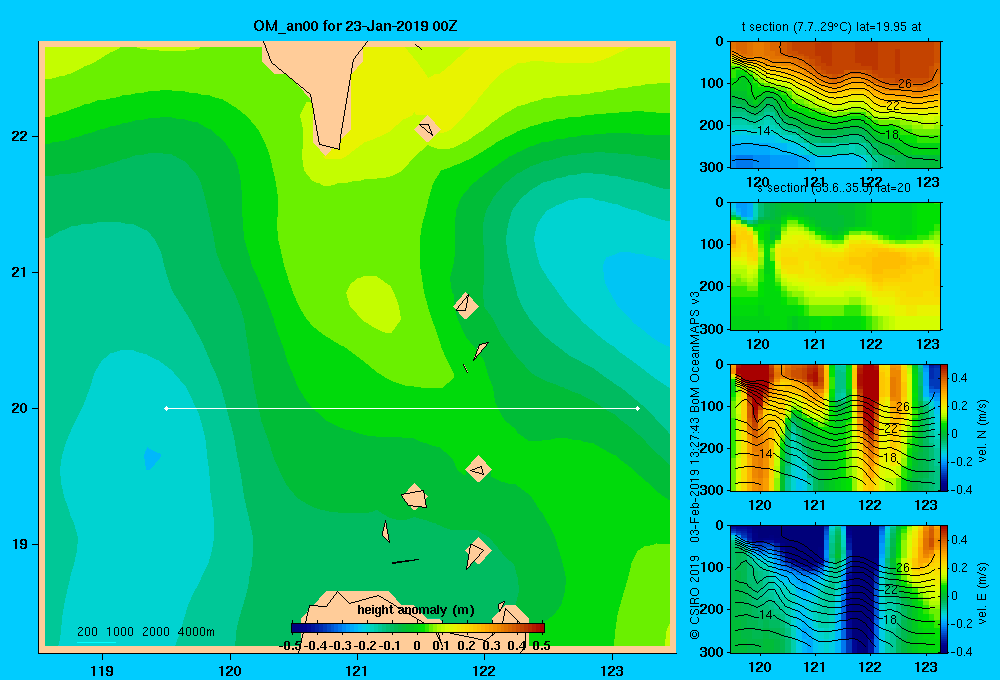
Task: Open the salinity section panel at lat=20
Action: coord(835,266)
